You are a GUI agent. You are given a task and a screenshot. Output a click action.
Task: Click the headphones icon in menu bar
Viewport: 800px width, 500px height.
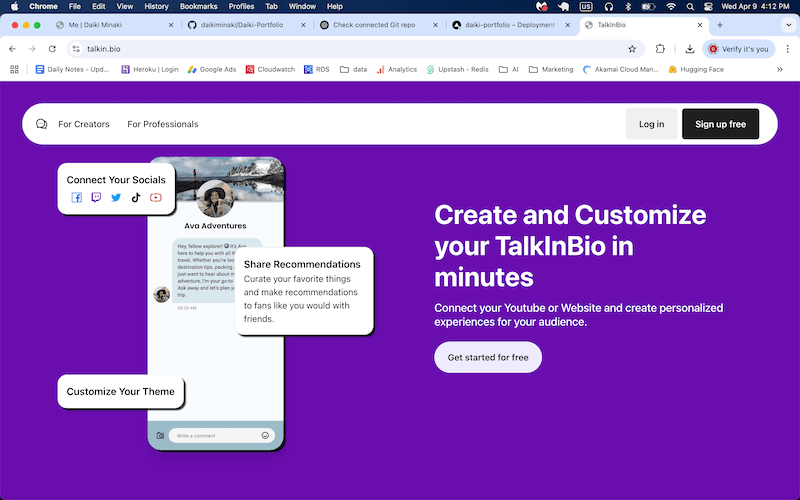[609, 7]
